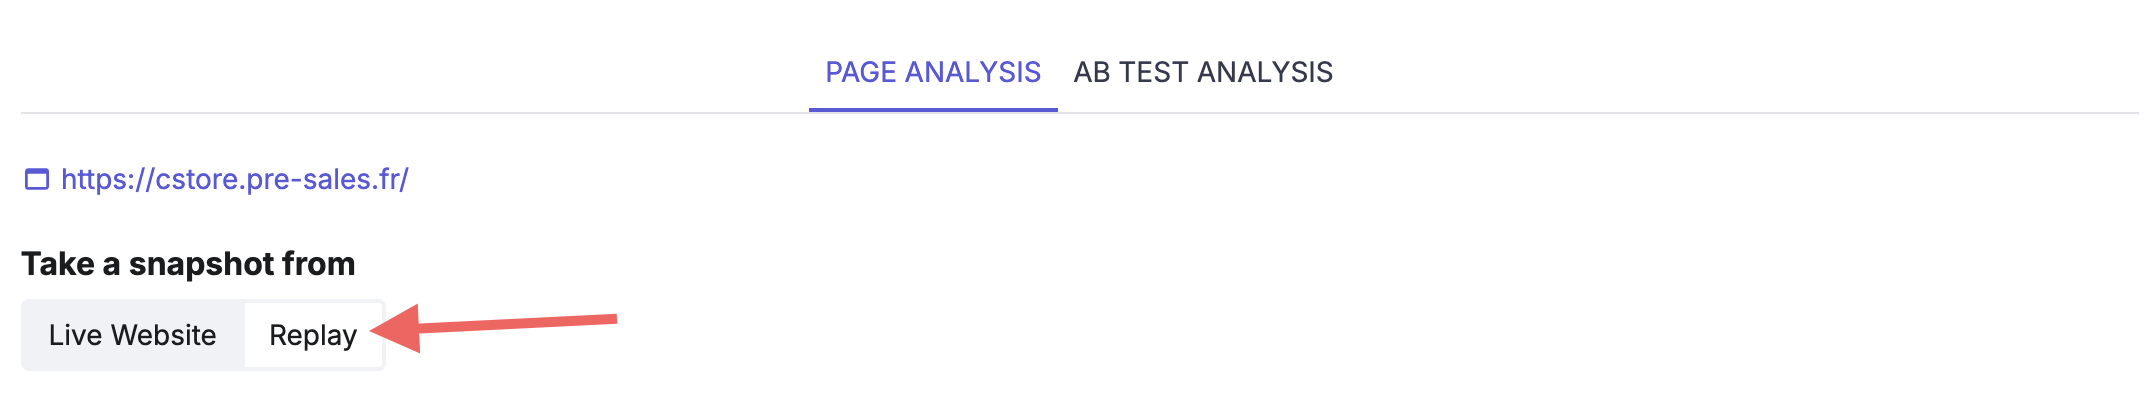Follow the https://cstore.pre-sales.fr/ hyperlink
The image size is (2146, 414).
235,179
